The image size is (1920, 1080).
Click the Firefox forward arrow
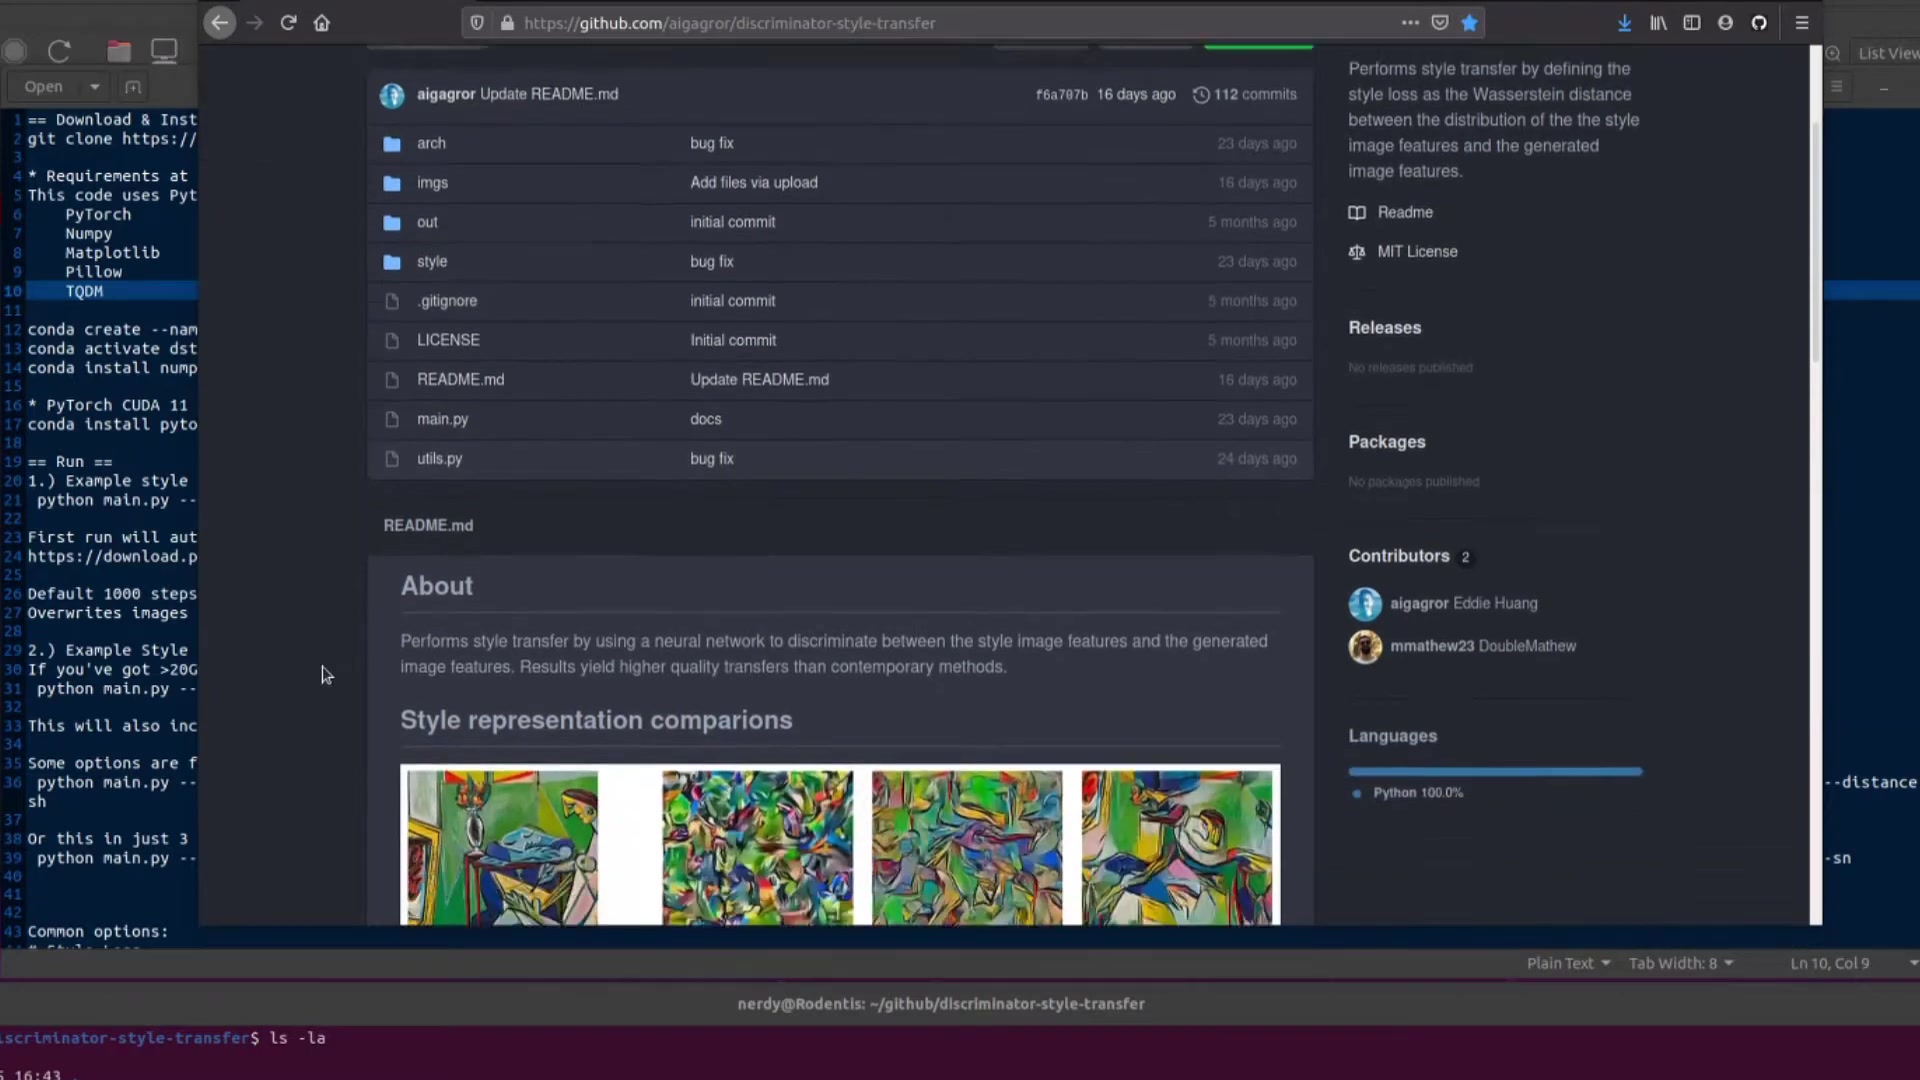(254, 23)
